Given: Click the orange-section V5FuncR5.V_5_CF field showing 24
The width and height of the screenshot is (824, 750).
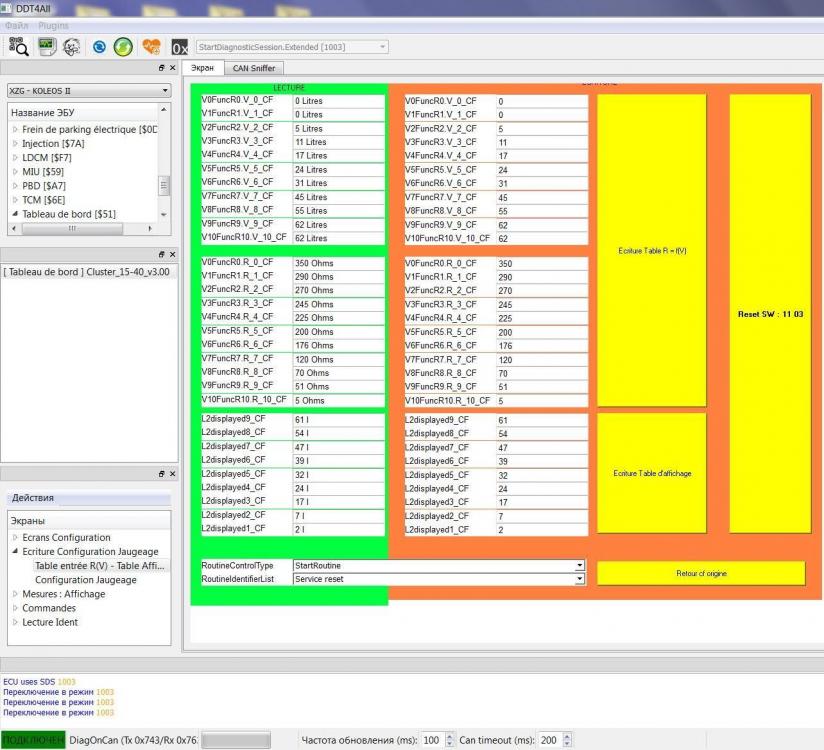Looking at the screenshot, I should (542, 170).
